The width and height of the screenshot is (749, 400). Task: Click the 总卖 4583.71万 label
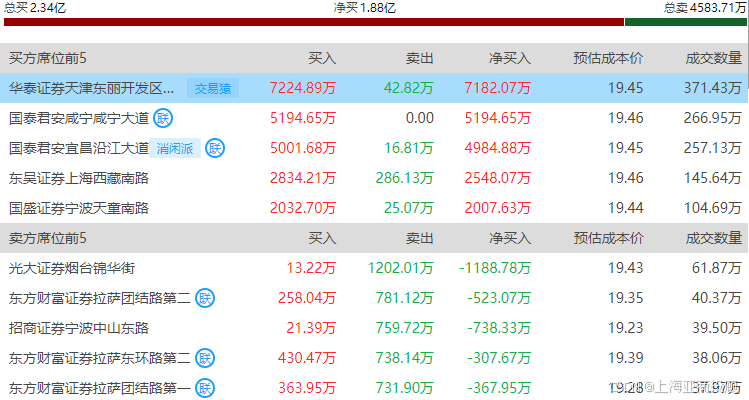click(x=705, y=8)
